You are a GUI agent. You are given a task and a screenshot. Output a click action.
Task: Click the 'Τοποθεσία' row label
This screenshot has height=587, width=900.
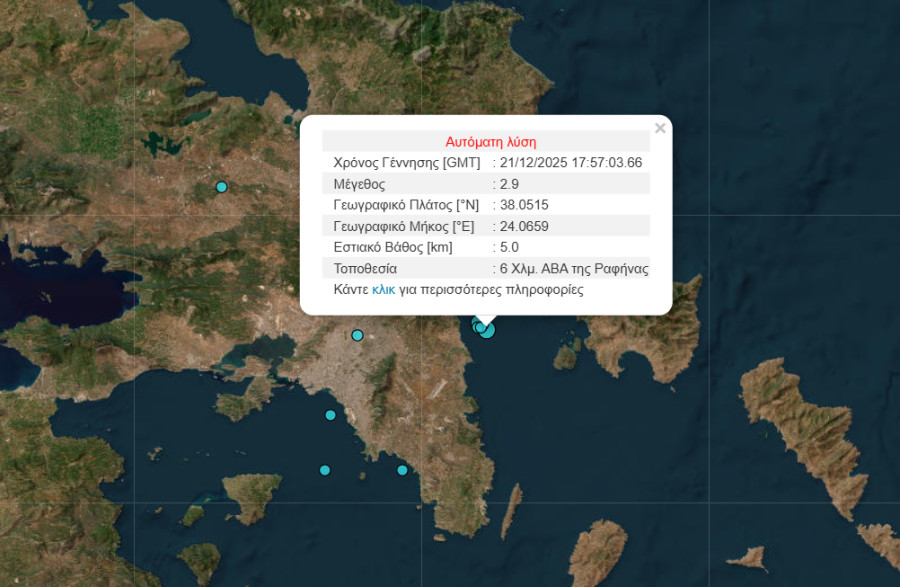click(365, 269)
